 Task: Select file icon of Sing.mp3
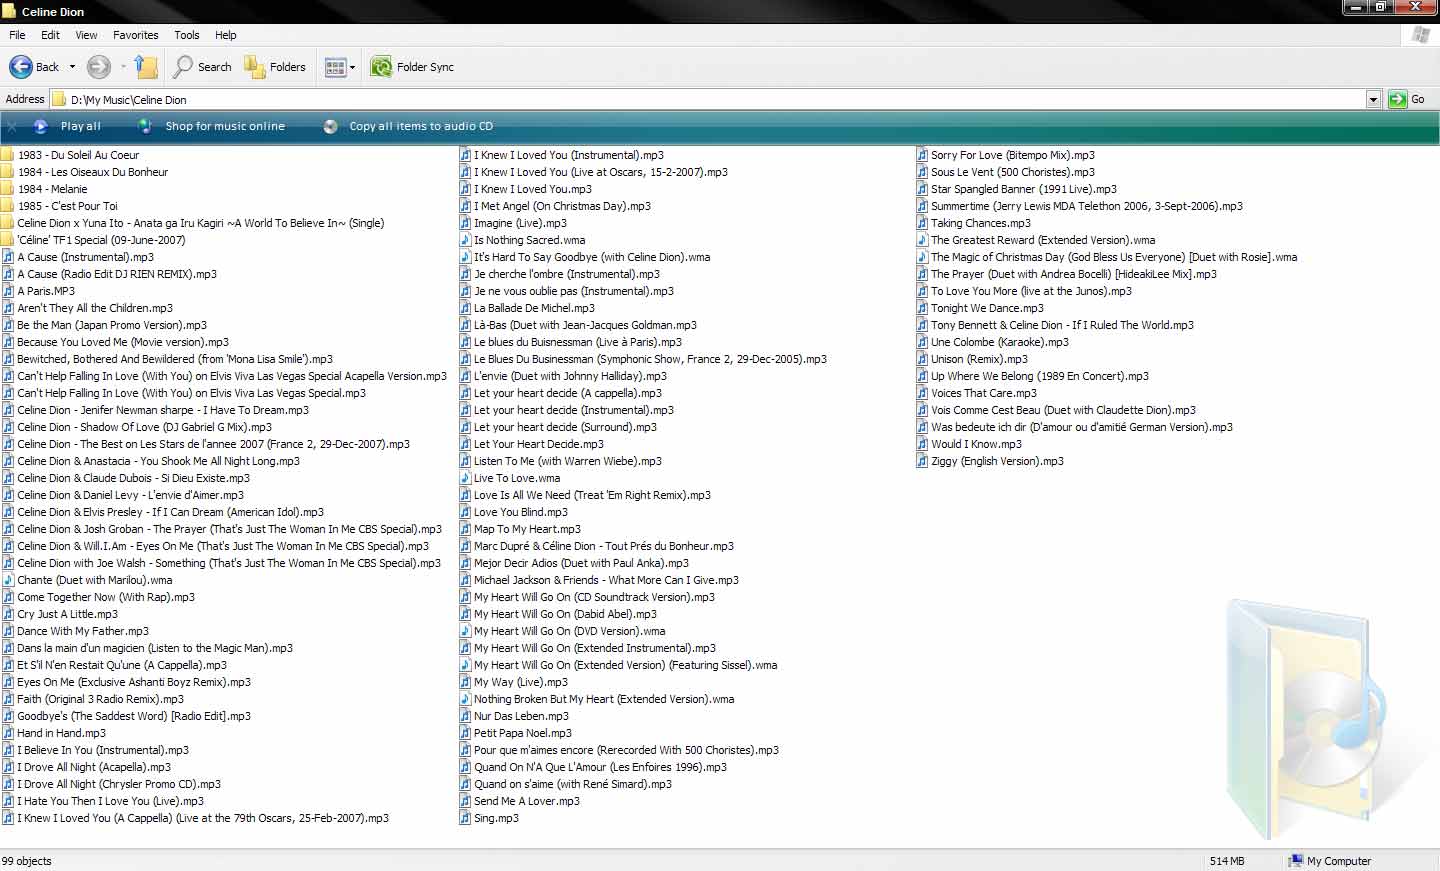[465, 818]
